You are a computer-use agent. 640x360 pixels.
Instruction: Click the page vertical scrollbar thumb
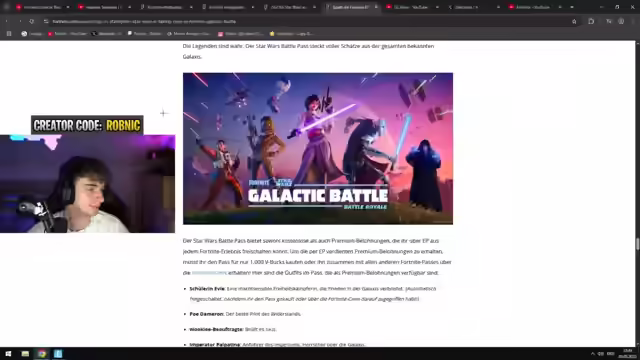[637, 244]
